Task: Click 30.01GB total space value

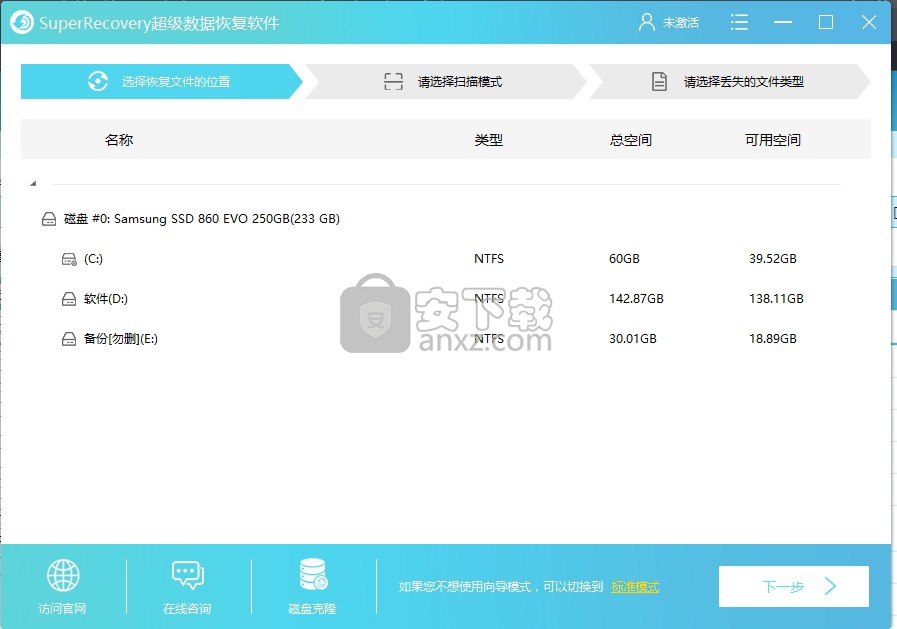Action: point(633,339)
